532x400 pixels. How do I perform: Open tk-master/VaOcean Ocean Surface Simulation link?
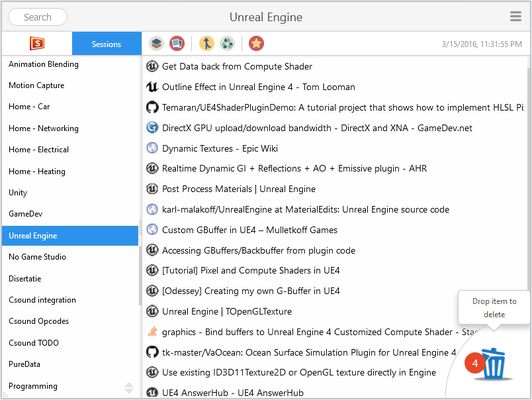click(x=309, y=353)
